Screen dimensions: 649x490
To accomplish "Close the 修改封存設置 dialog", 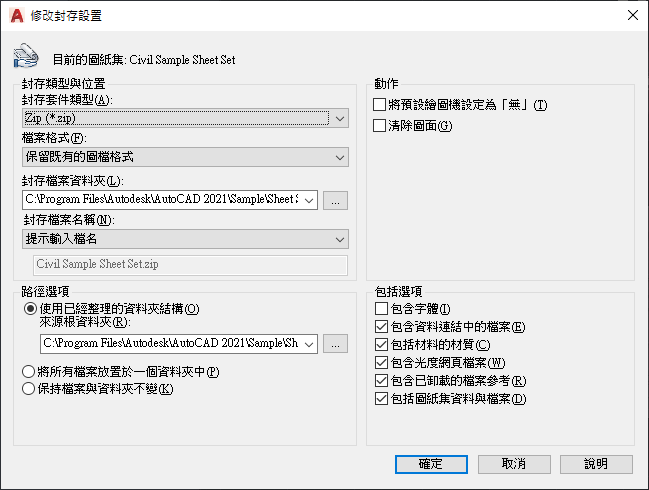I will click(632, 15).
